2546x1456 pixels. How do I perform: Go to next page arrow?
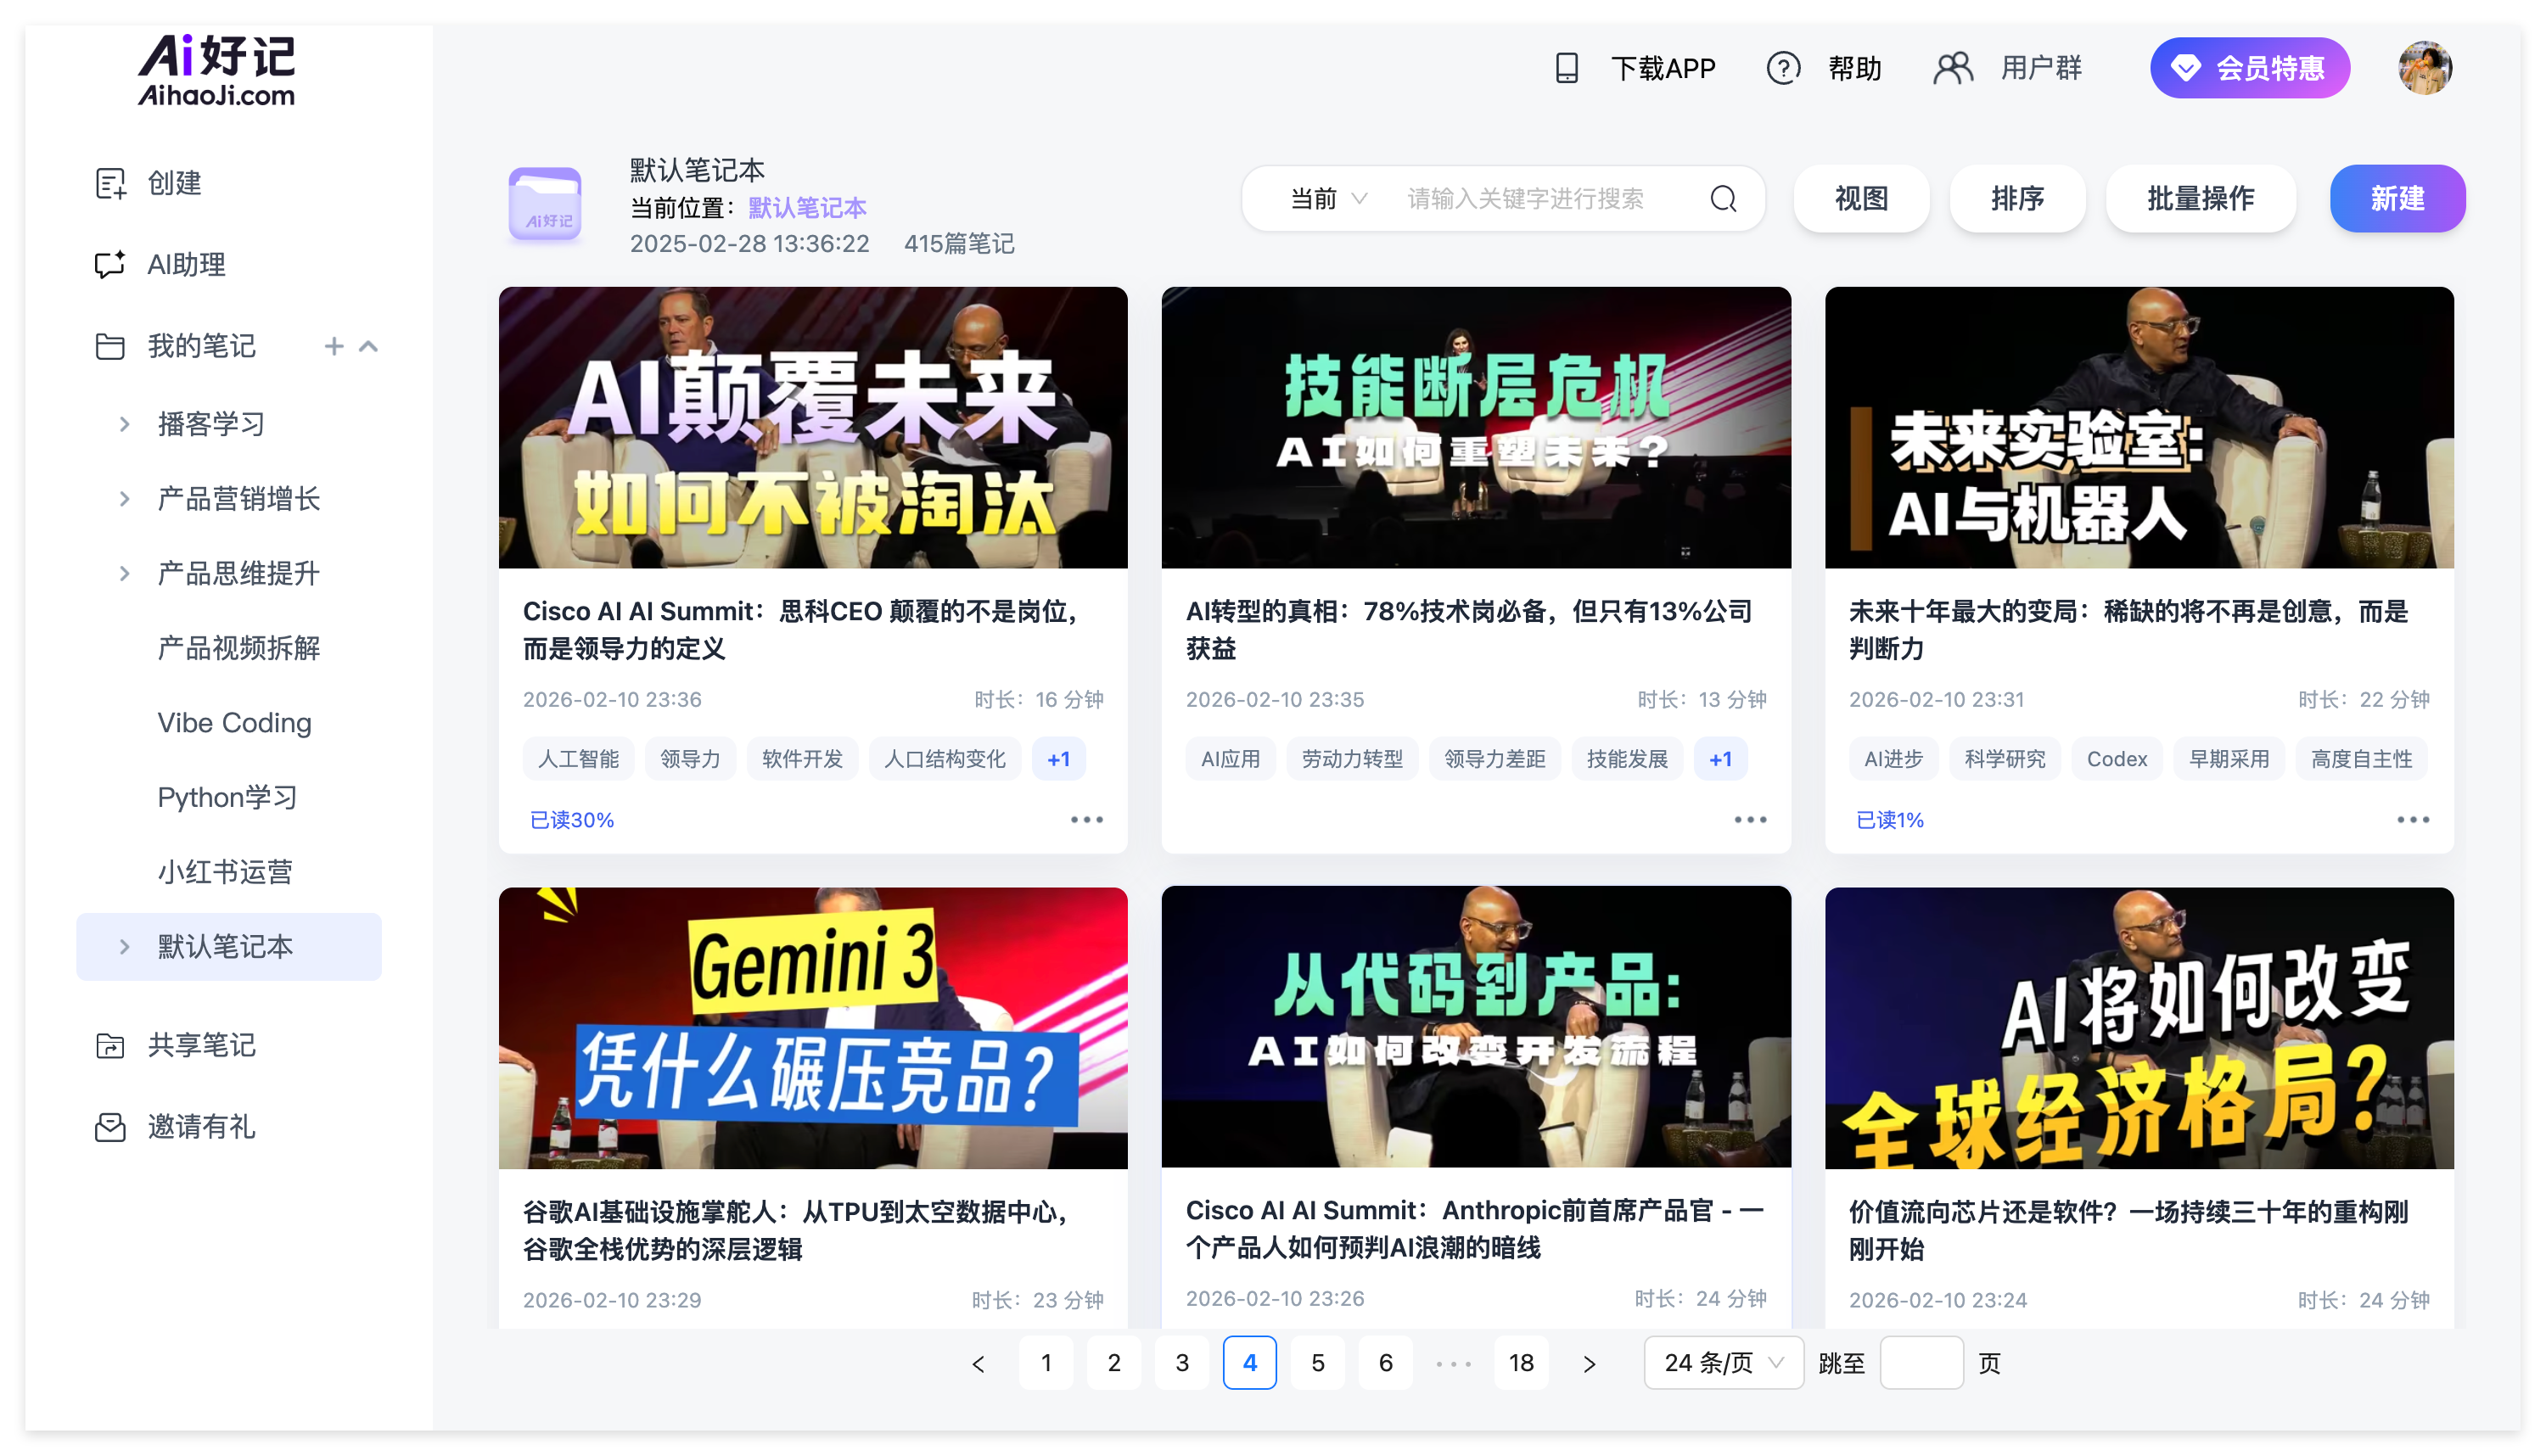pyautogui.click(x=1589, y=1363)
